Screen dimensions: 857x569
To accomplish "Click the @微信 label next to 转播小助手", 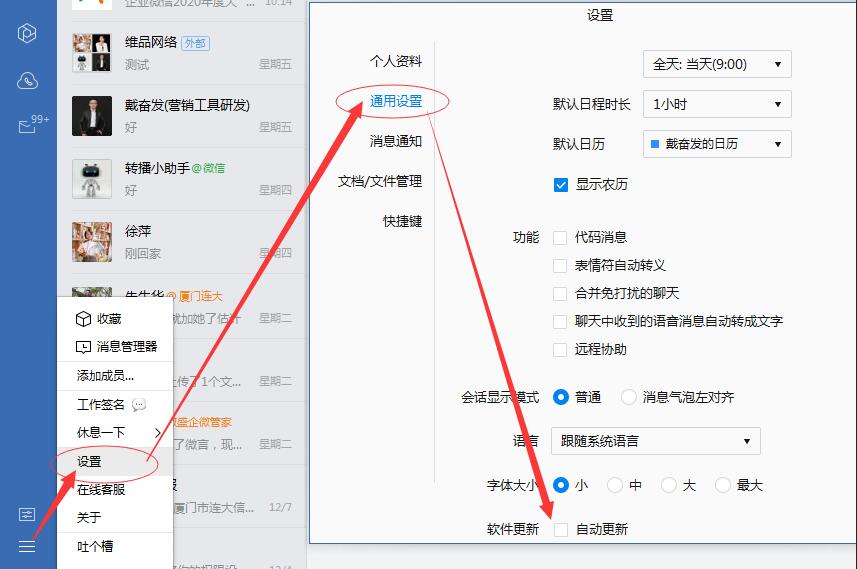I will (x=208, y=168).
